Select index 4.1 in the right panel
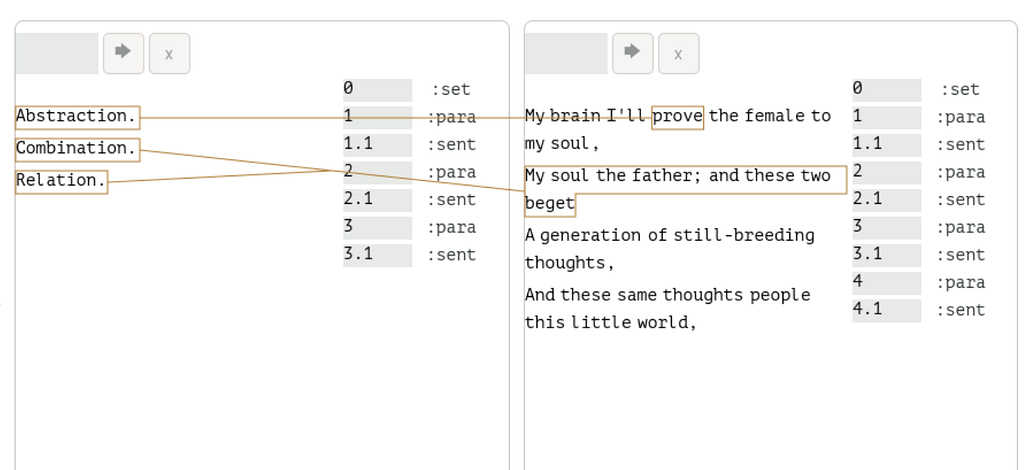 tap(887, 311)
